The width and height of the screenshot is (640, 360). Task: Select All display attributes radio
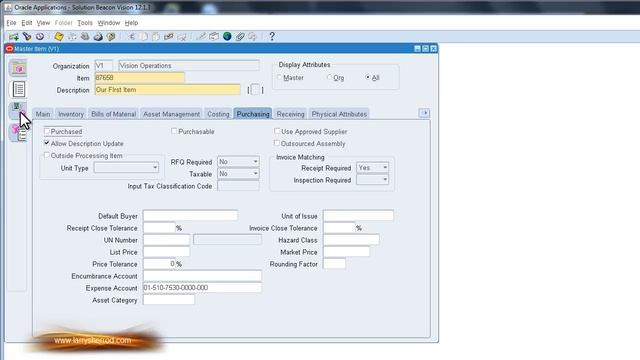coord(368,77)
